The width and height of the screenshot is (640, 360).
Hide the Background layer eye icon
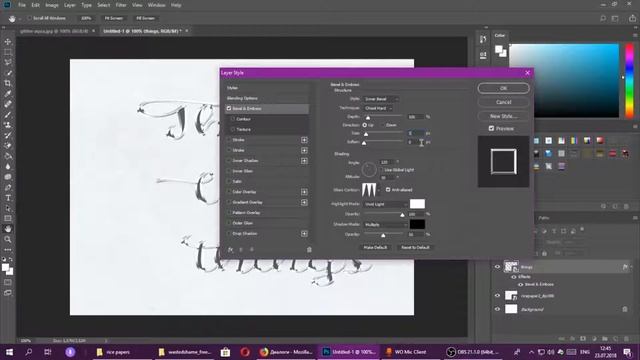[497, 309]
